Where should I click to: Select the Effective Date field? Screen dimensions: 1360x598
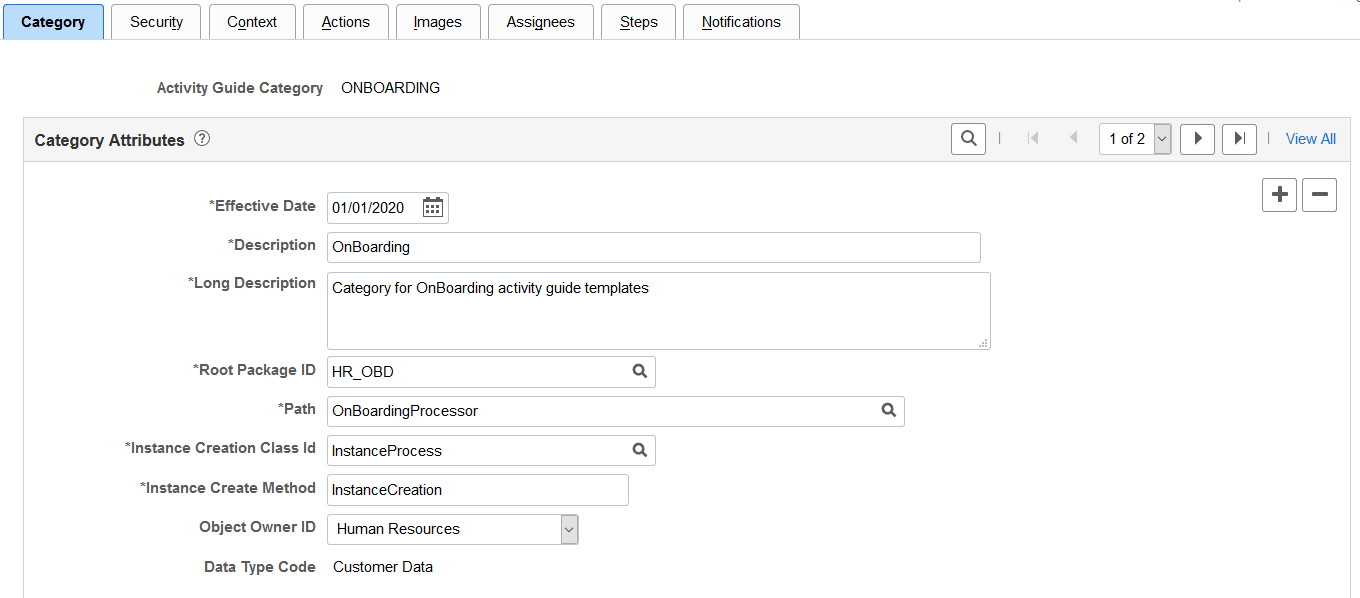[x=375, y=207]
